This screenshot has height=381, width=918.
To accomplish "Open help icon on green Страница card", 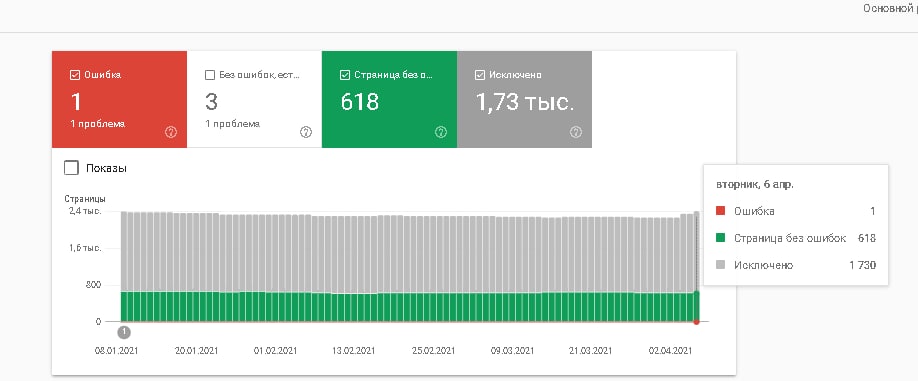I will pyautogui.click(x=441, y=132).
